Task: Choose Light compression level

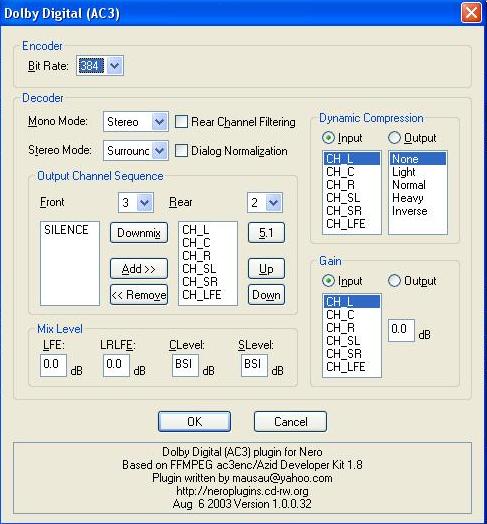Action: [418, 172]
